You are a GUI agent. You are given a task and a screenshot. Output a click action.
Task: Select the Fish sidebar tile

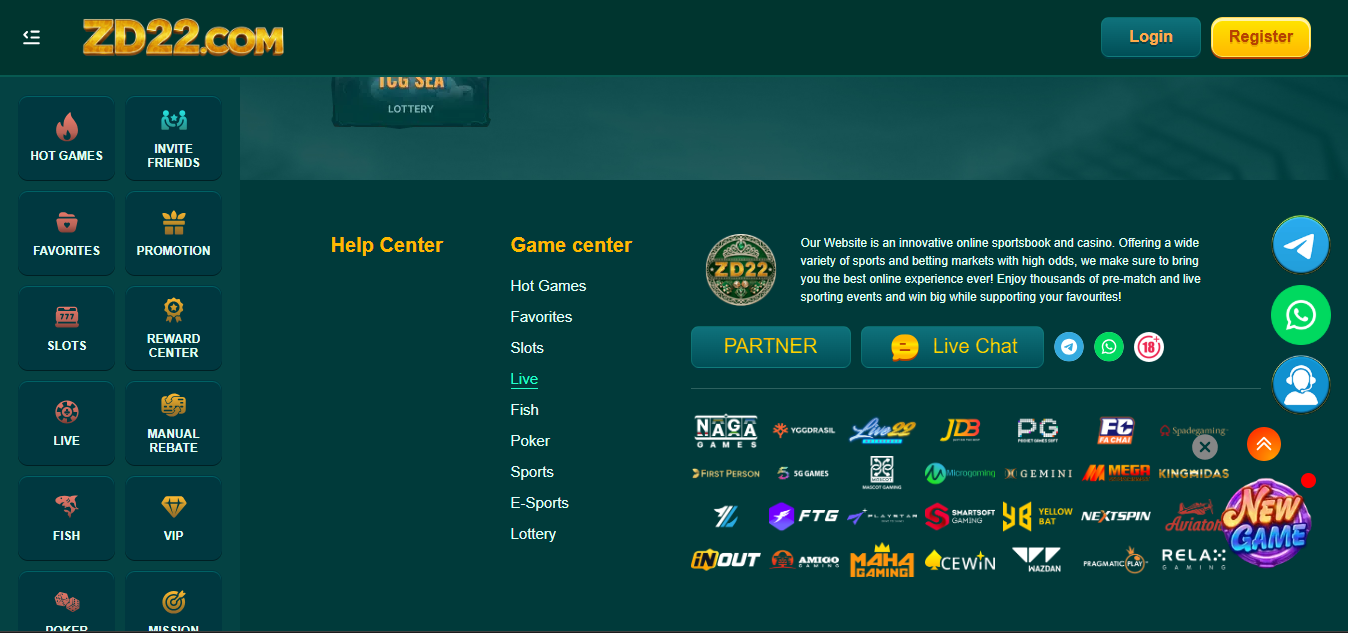(x=67, y=519)
